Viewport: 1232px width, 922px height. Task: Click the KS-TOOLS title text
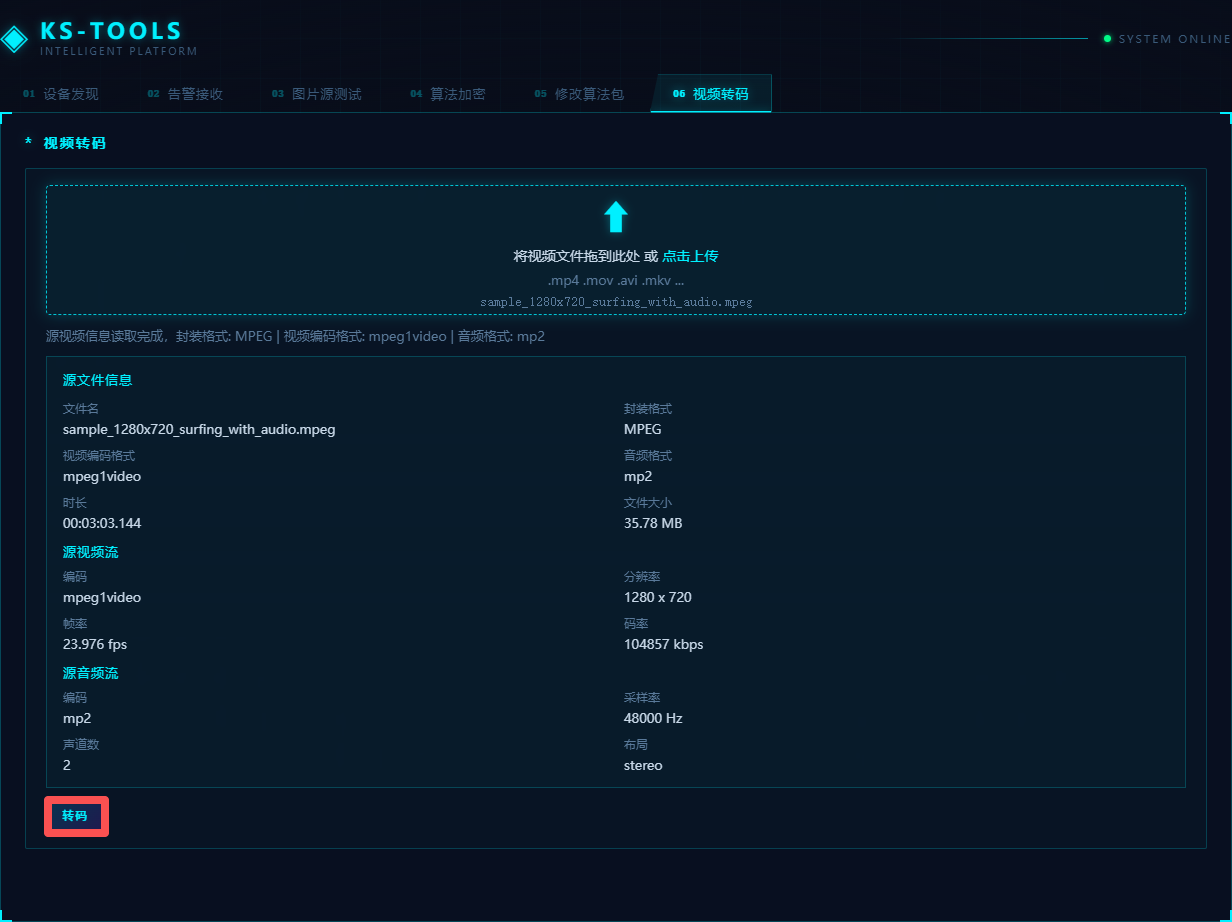click(111, 32)
